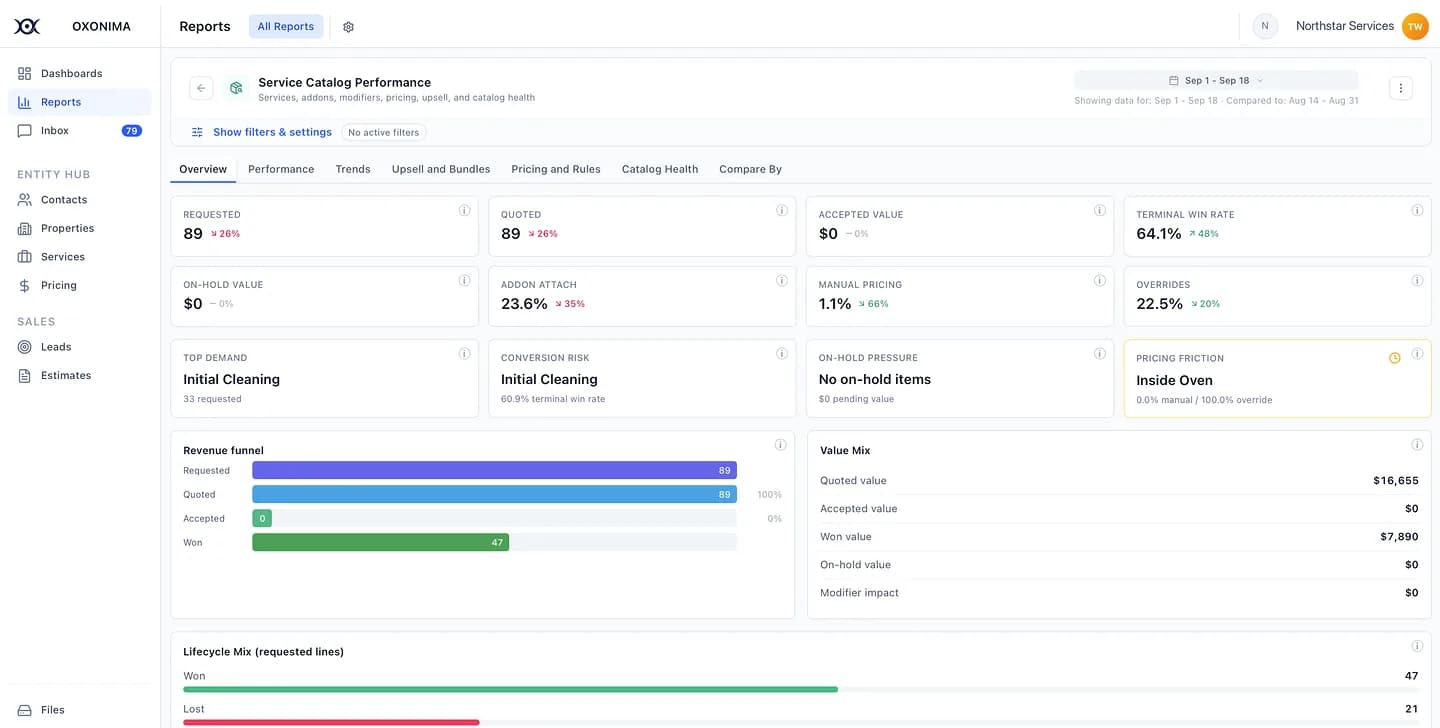Click the info icon on Value Mix panel
The width and height of the screenshot is (1440, 728).
pyautogui.click(x=1417, y=445)
